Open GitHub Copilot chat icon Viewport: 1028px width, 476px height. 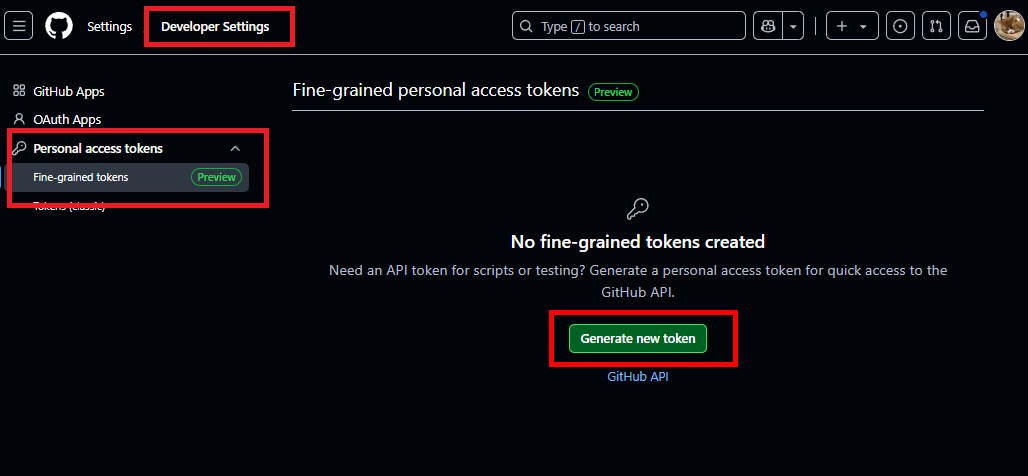pos(768,26)
